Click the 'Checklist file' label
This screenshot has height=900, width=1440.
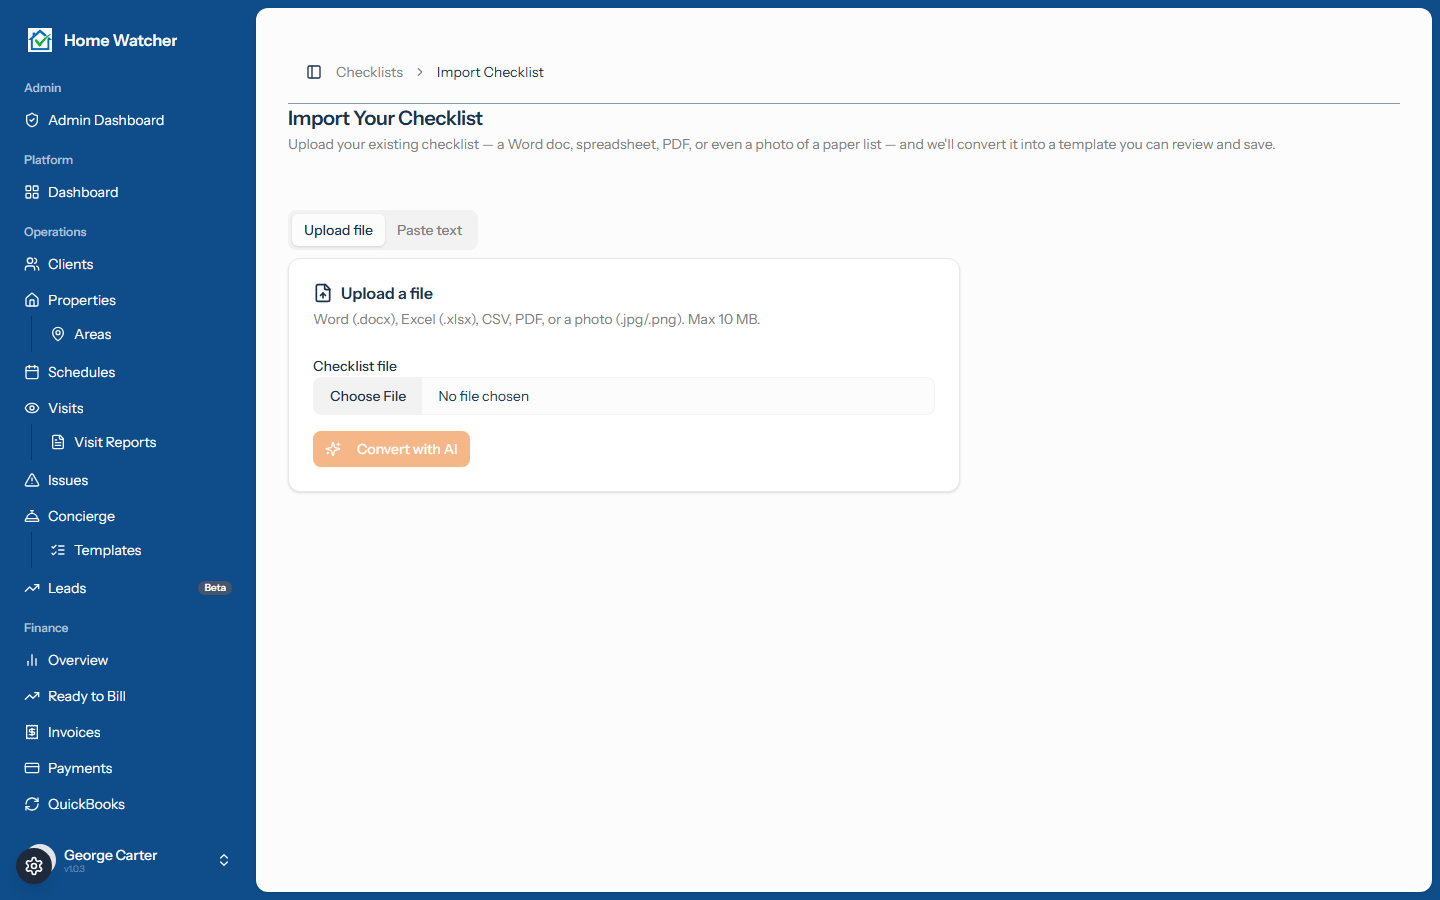click(x=355, y=366)
